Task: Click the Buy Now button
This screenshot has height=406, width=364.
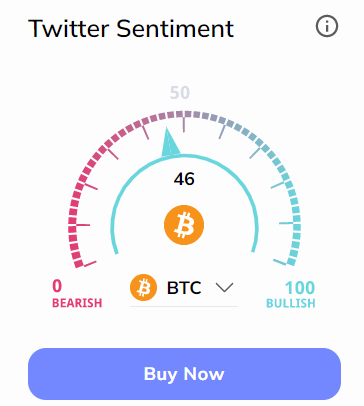Action: 184,374
